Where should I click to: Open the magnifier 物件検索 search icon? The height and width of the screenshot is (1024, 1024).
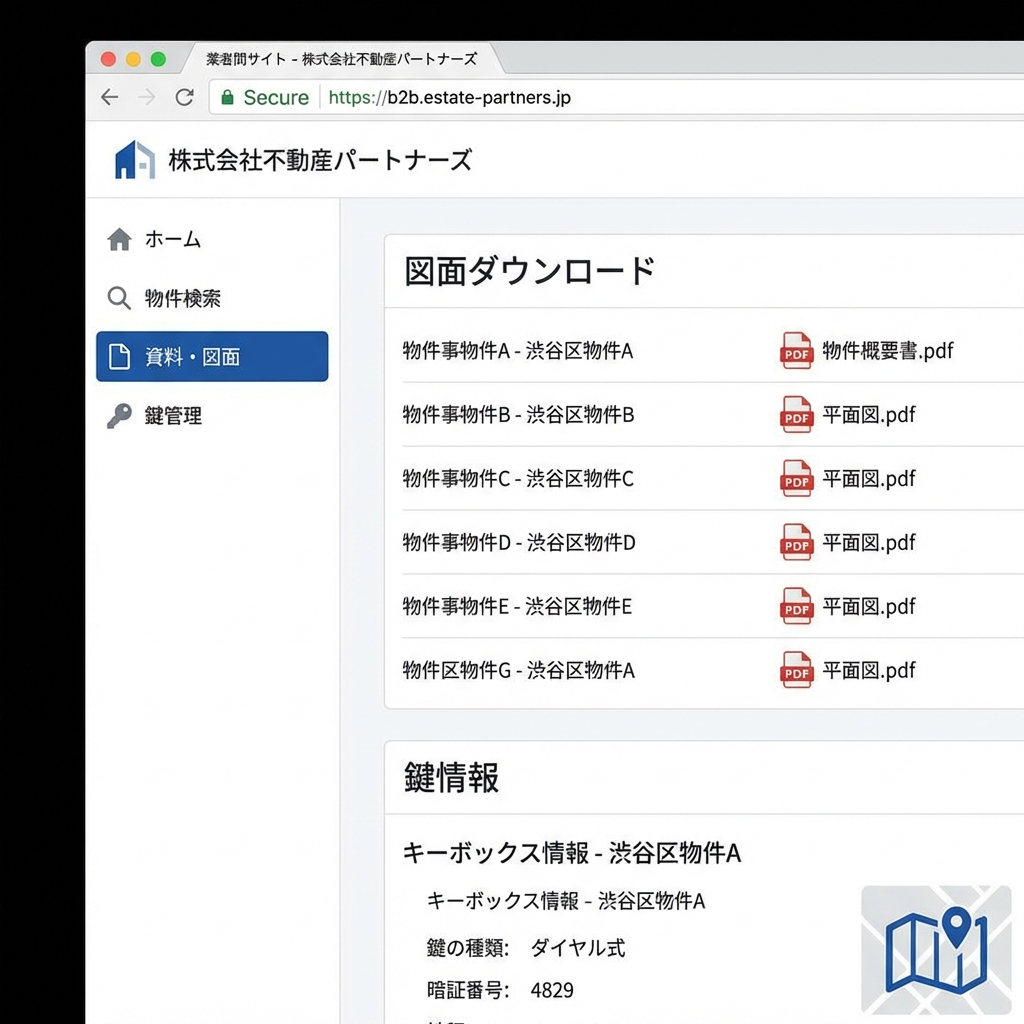tap(119, 298)
